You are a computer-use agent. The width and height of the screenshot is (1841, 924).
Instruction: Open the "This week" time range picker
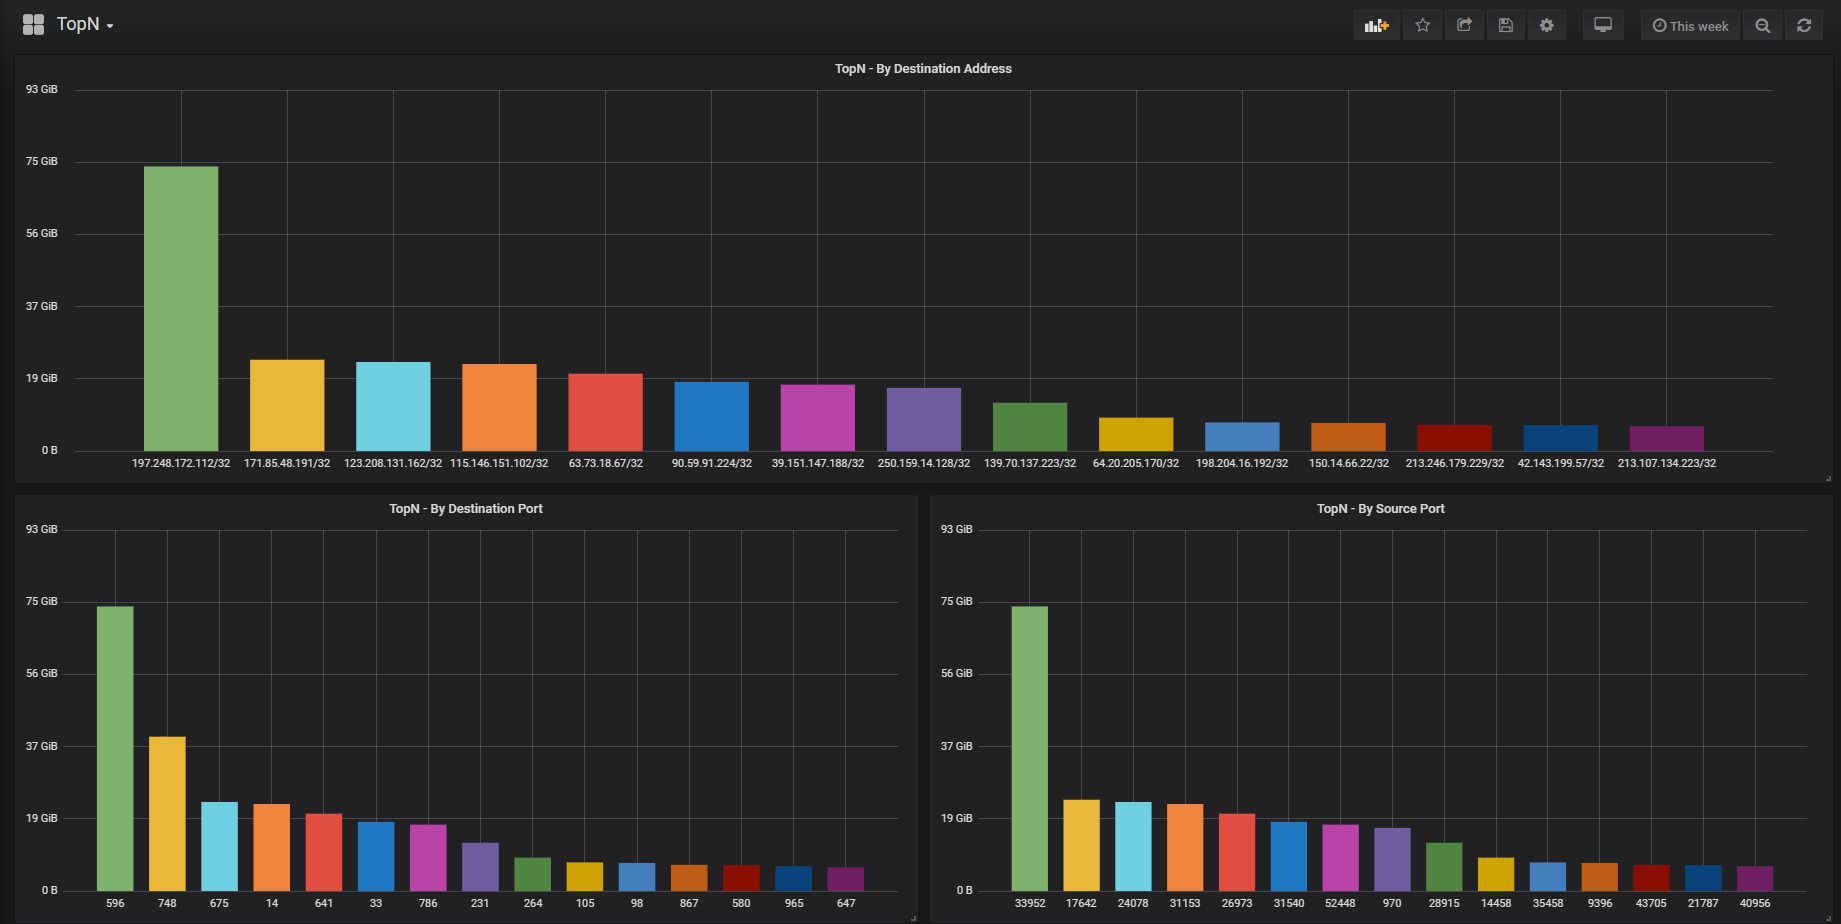pyautogui.click(x=1690, y=25)
